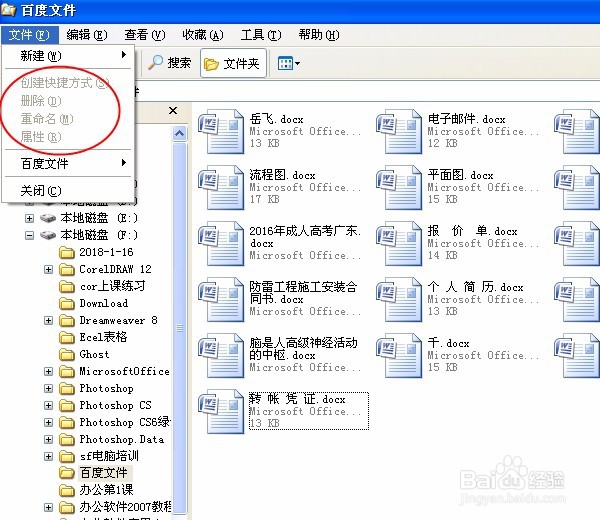Screen dimensions: 600x520
Task: Select the 流程图.docx Word file icon
Action: coord(221,187)
